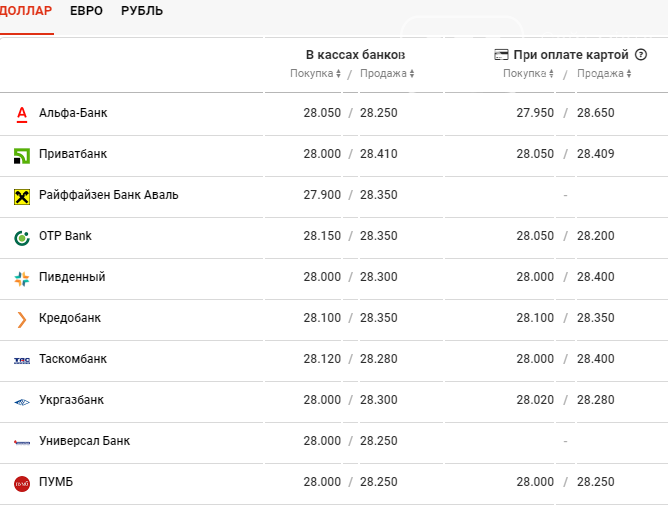Viewport: 668px width, 505px height.
Task: Sort card payment 'Продажа' column
Action: [604, 73]
